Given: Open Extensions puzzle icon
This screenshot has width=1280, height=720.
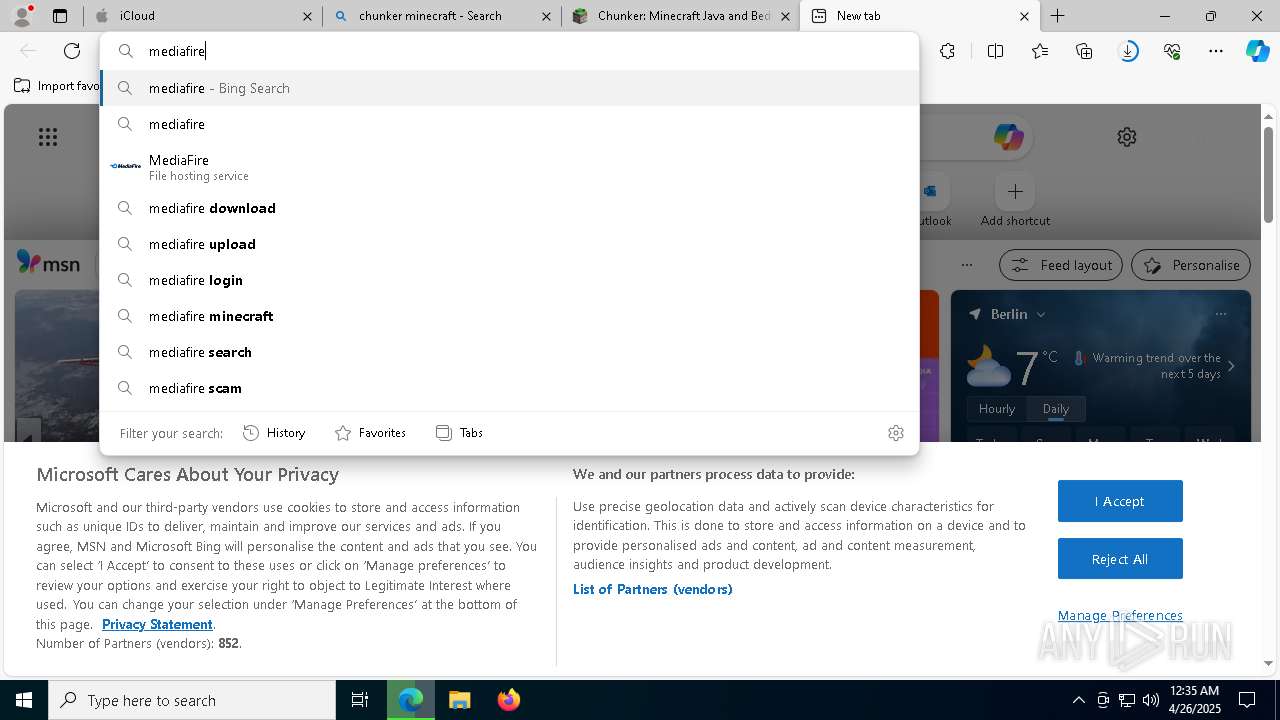Looking at the screenshot, I should [x=947, y=51].
